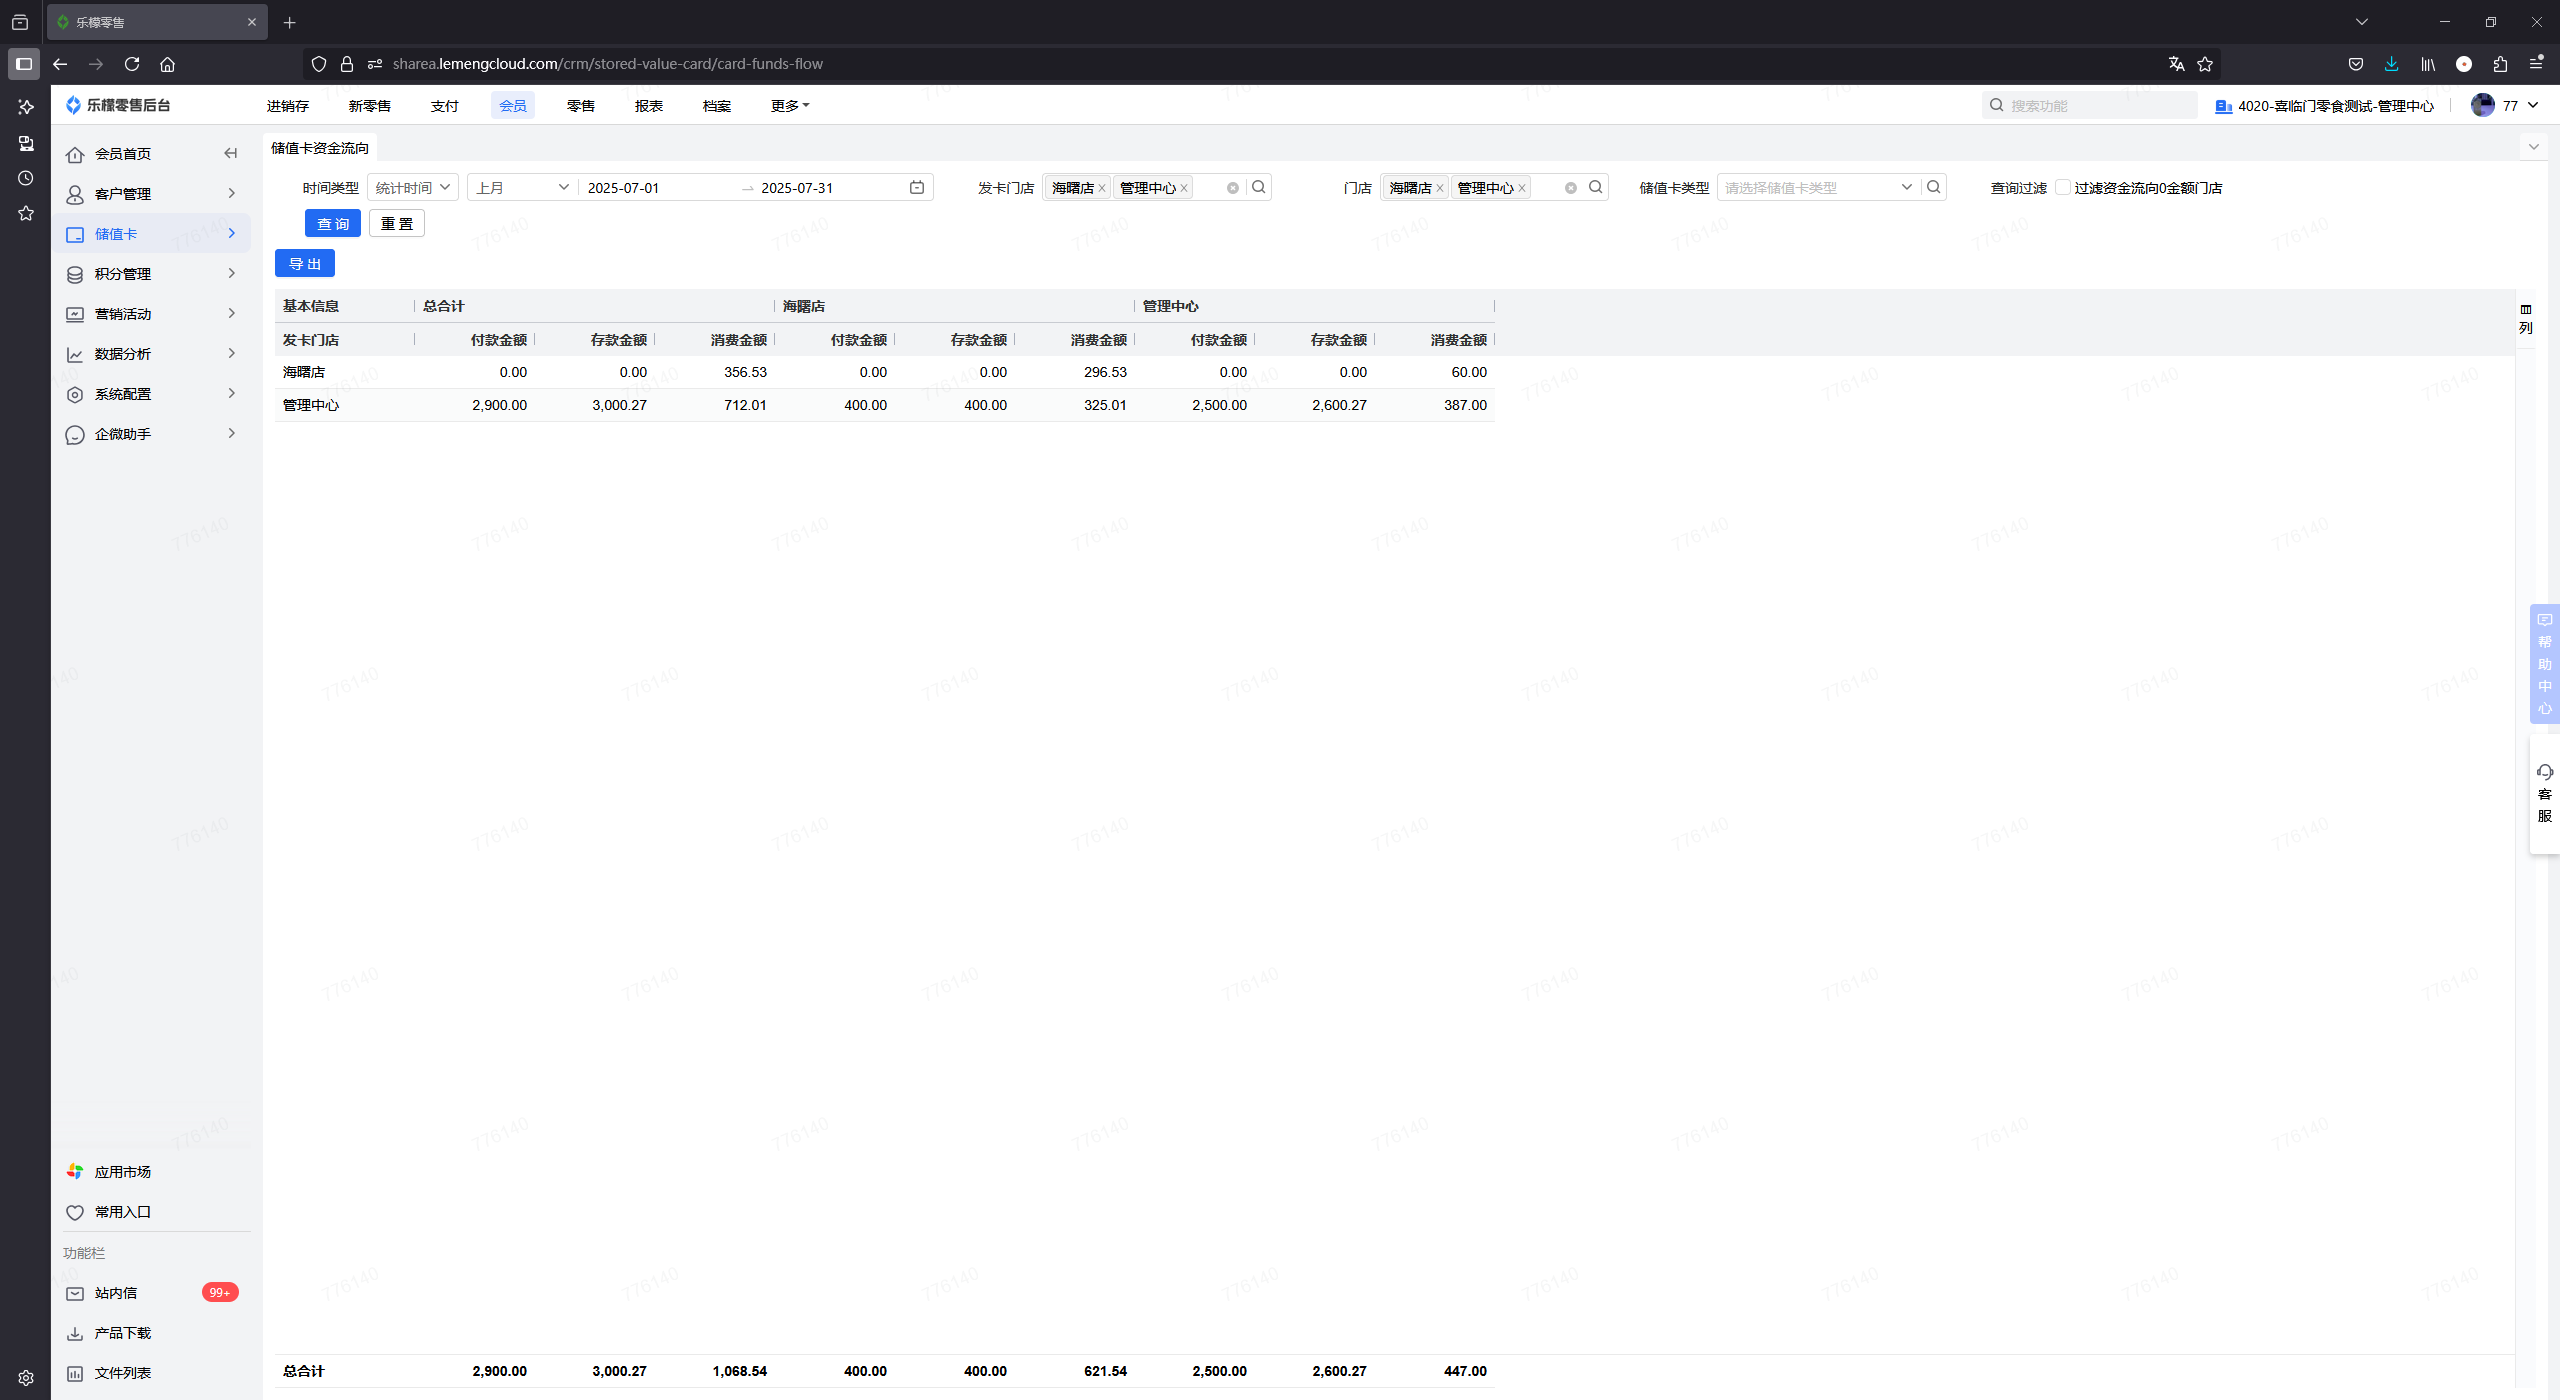
Task: Open a new browser tab
Action: pyautogui.click(x=290, y=22)
